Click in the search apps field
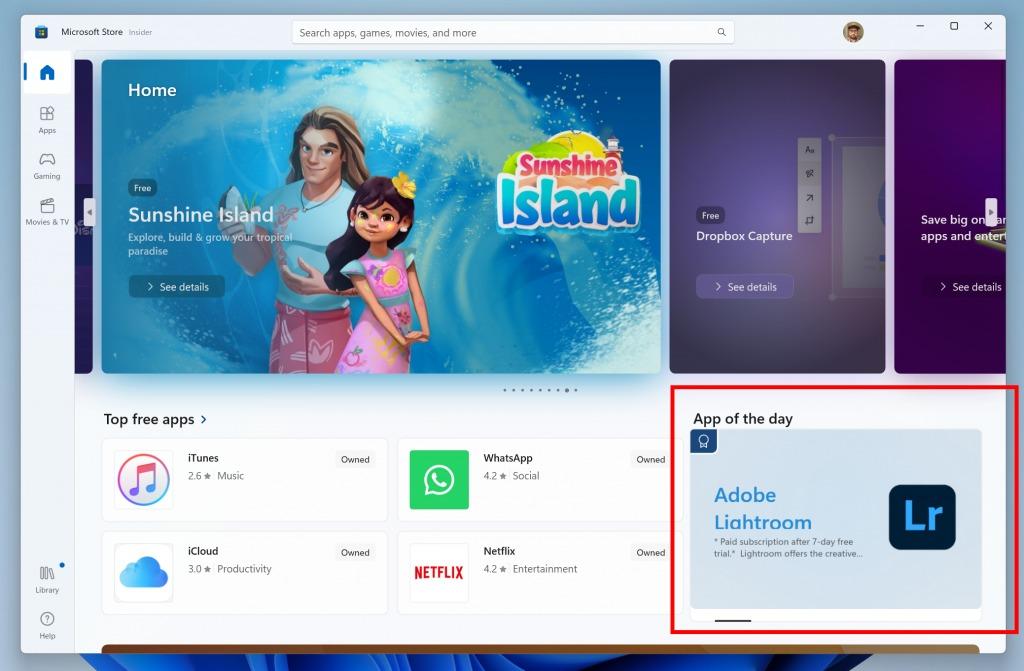Viewport: 1024px width, 671px height. pos(513,32)
